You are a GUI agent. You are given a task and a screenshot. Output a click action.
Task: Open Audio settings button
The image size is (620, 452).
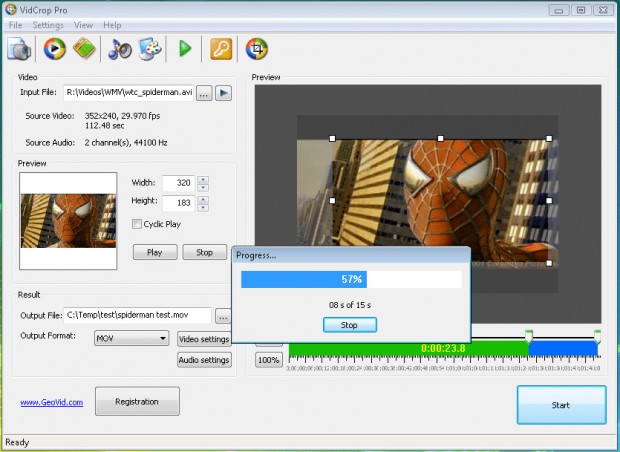(204, 360)
